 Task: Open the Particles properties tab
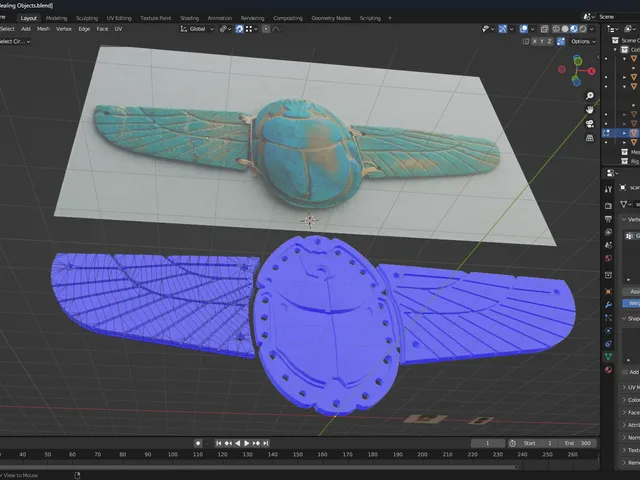pyautogui.click(x=608, y=318)
